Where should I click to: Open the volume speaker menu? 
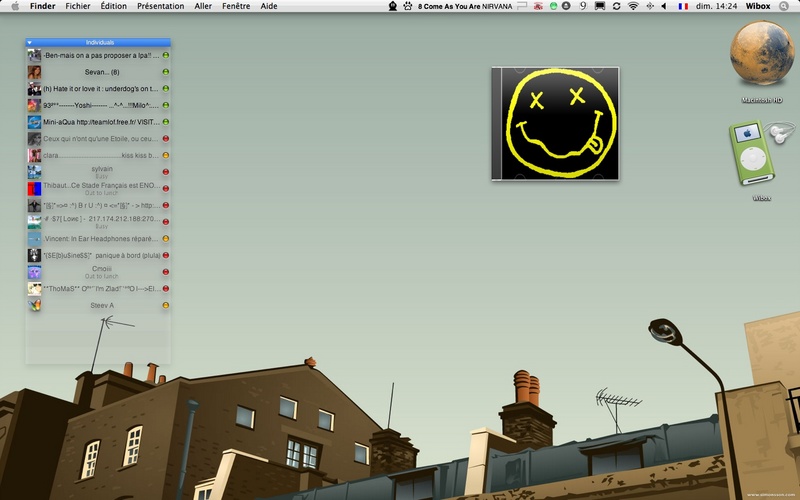tap(664, 6)
